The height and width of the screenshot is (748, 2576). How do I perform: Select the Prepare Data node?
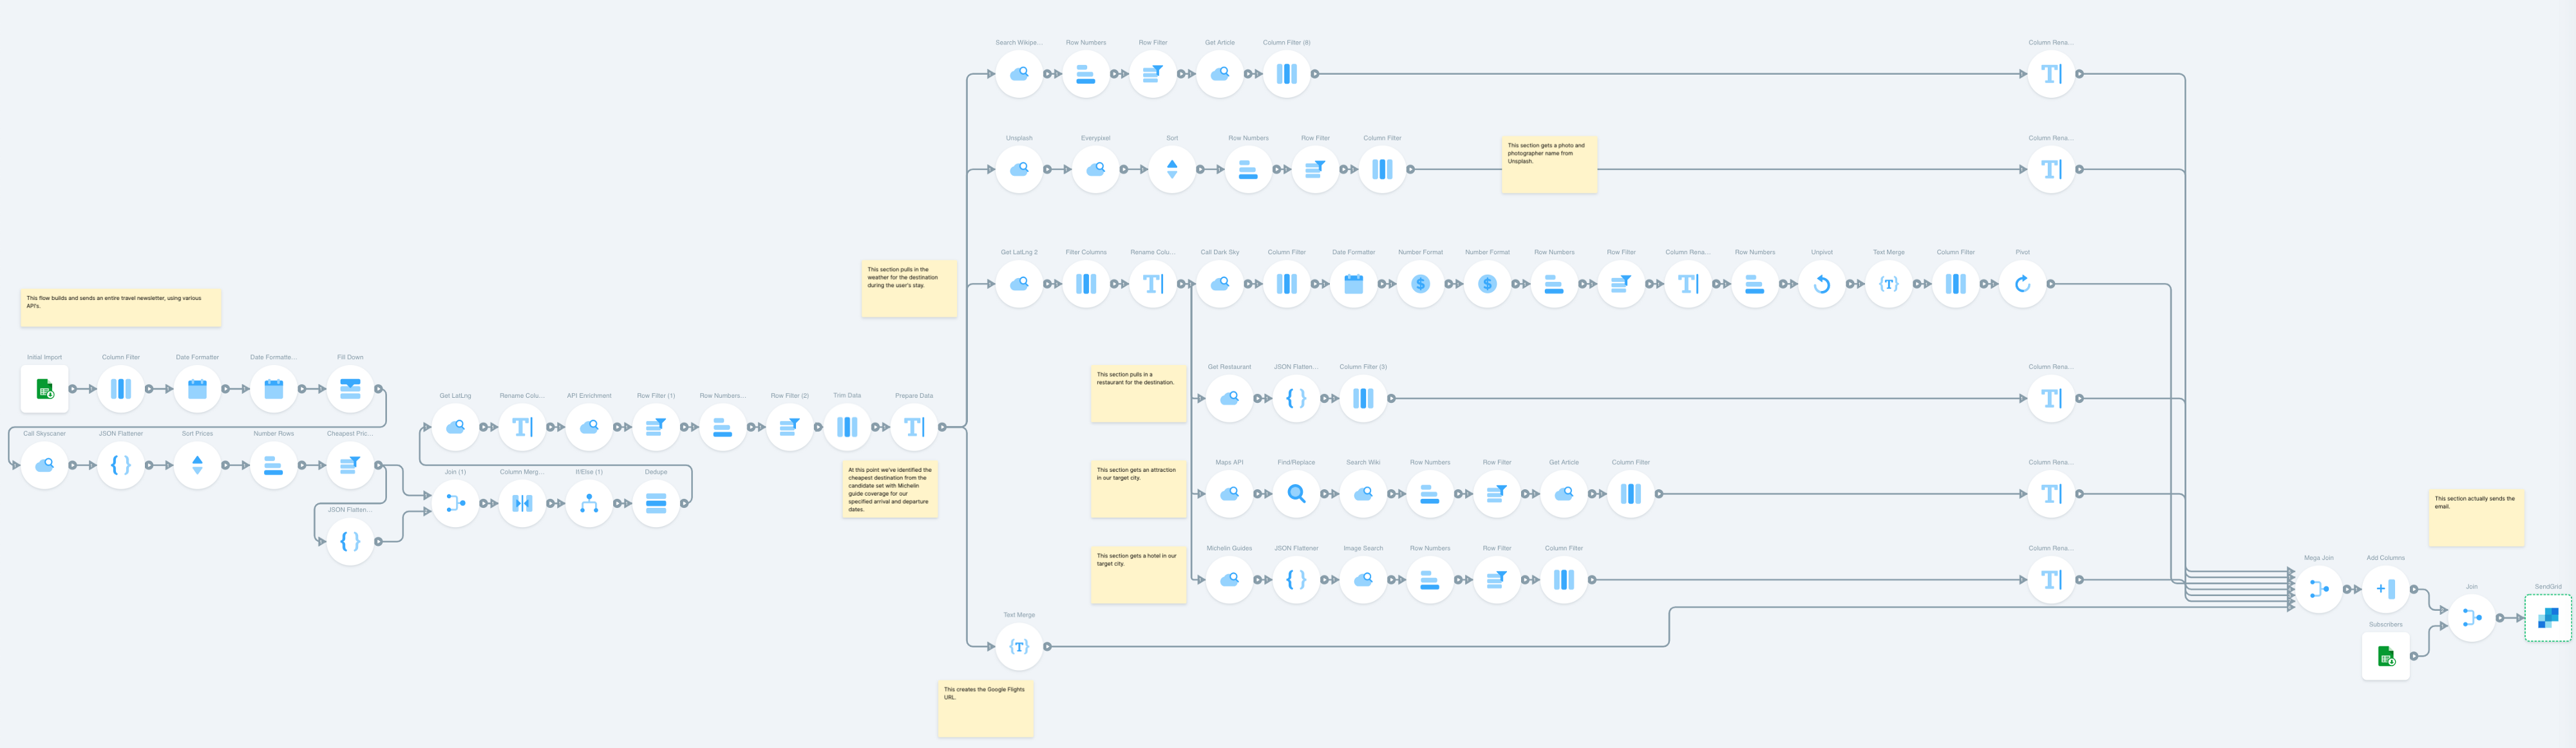click(914, 427)
